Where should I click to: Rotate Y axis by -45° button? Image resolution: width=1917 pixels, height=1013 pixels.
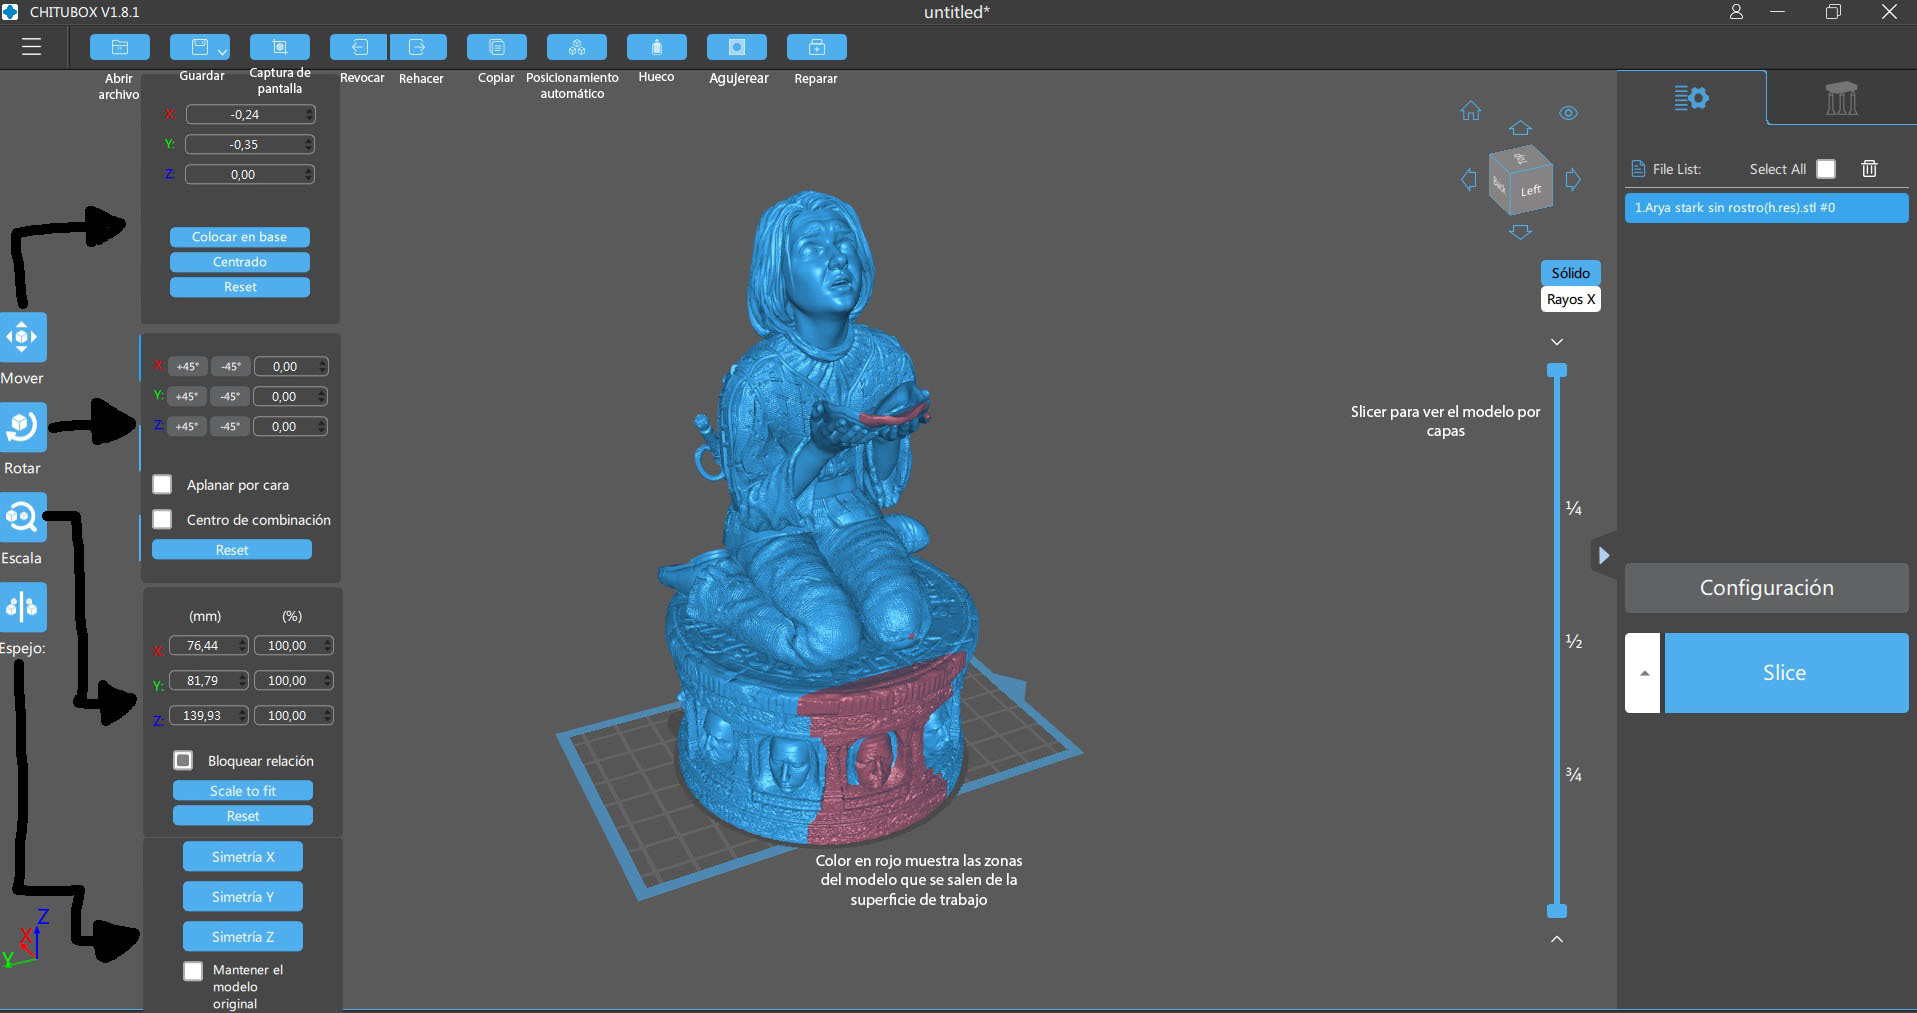pos(230,397)
